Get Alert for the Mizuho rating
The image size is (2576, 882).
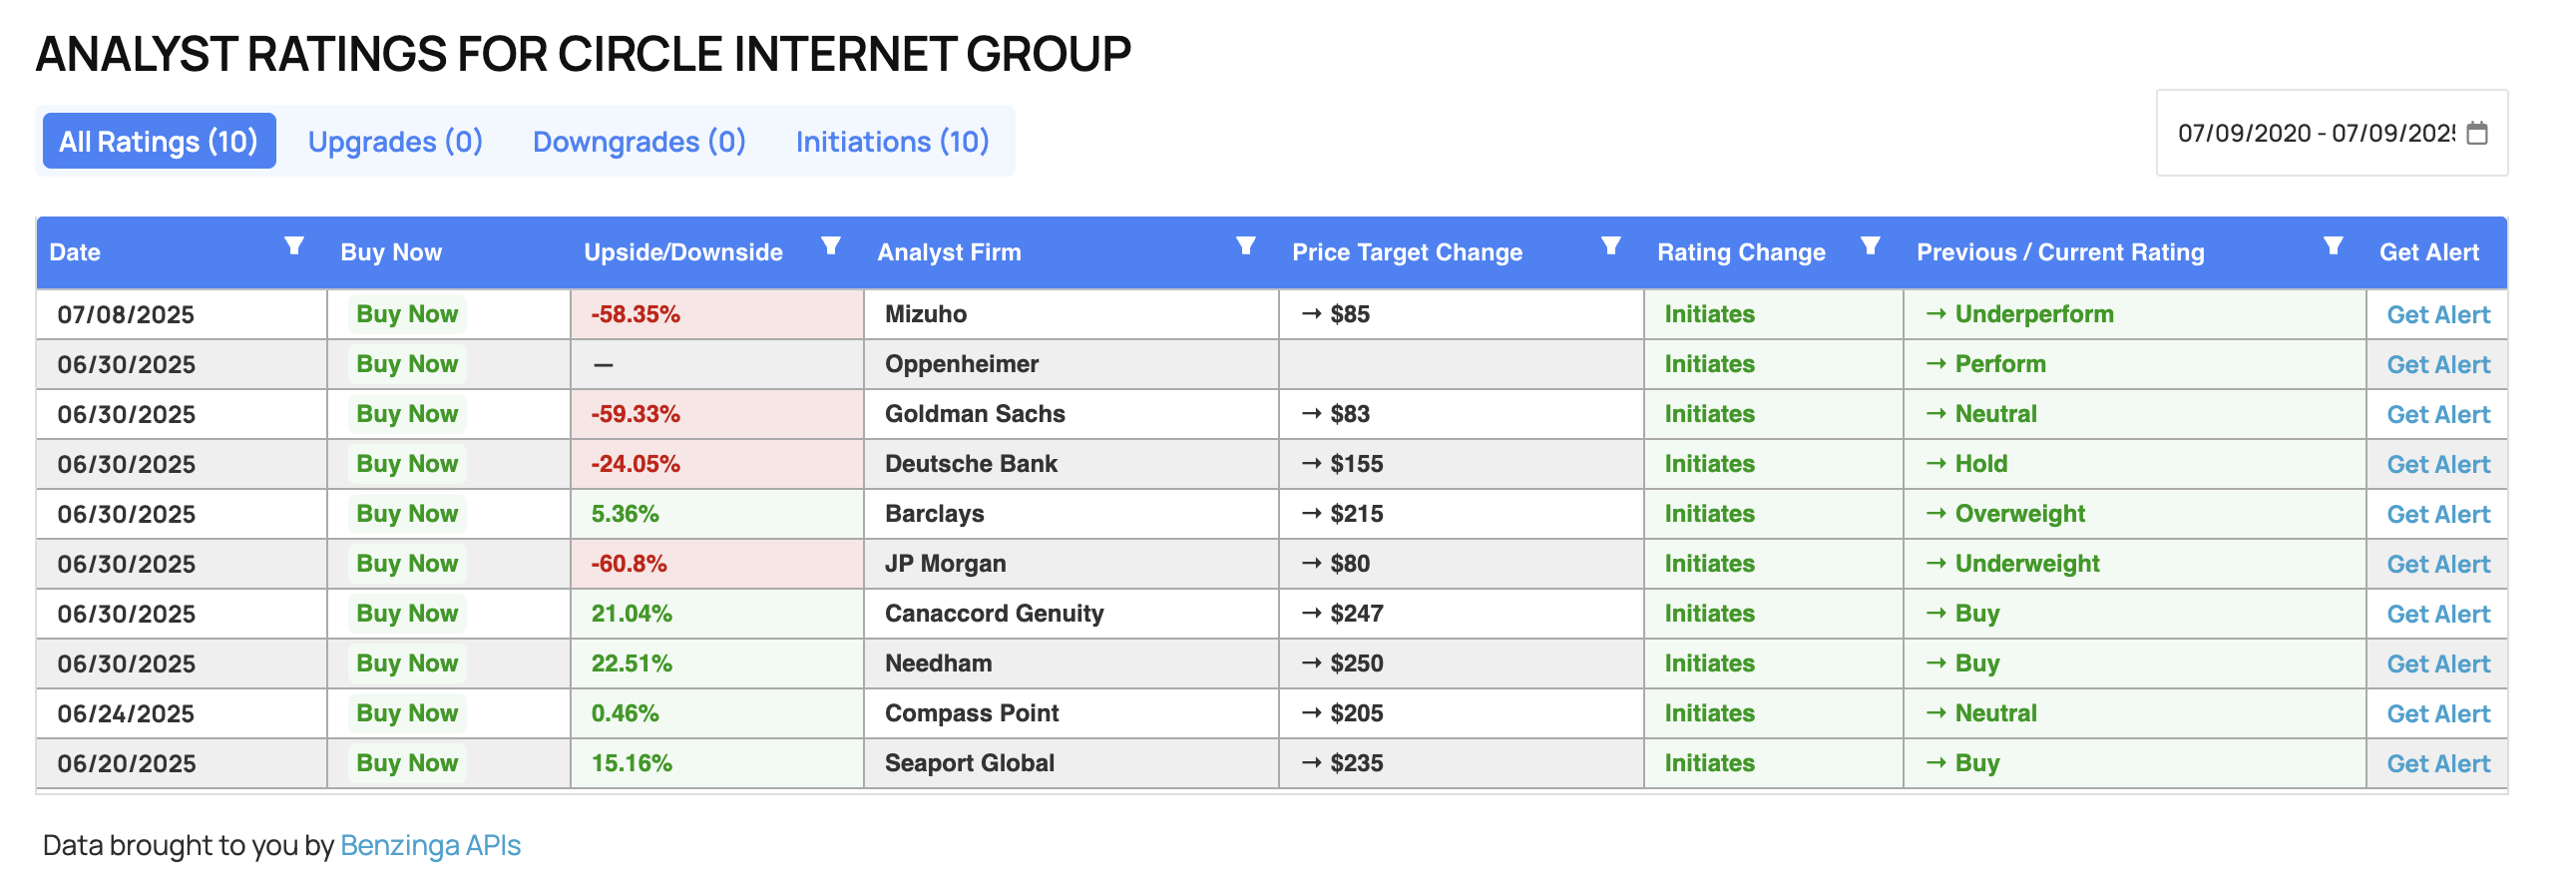pos(2438,315)
